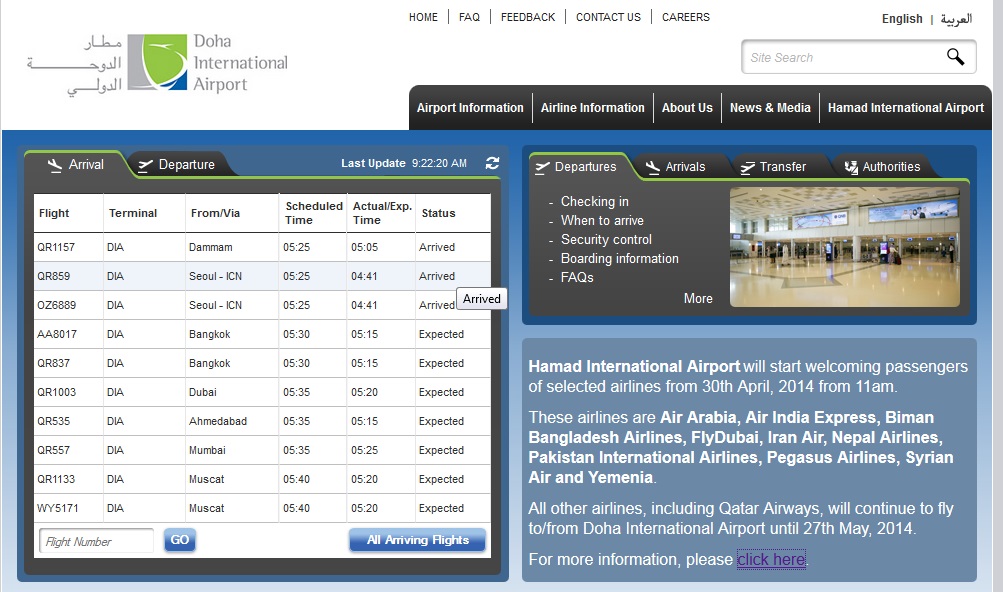
Task: Open the CAREERS link
Action: pos(686,17)
